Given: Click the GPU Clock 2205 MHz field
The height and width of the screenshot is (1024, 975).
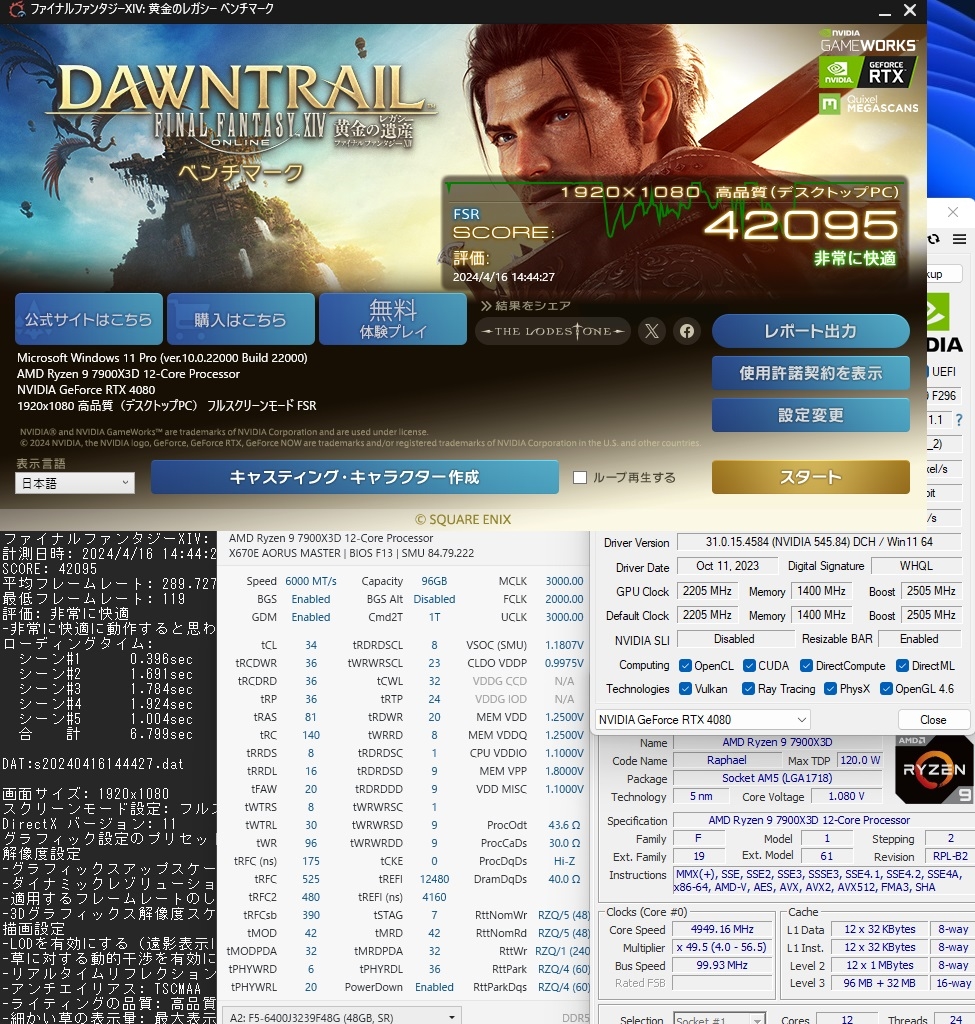Looking at the screenshot, I should point(707,591).
